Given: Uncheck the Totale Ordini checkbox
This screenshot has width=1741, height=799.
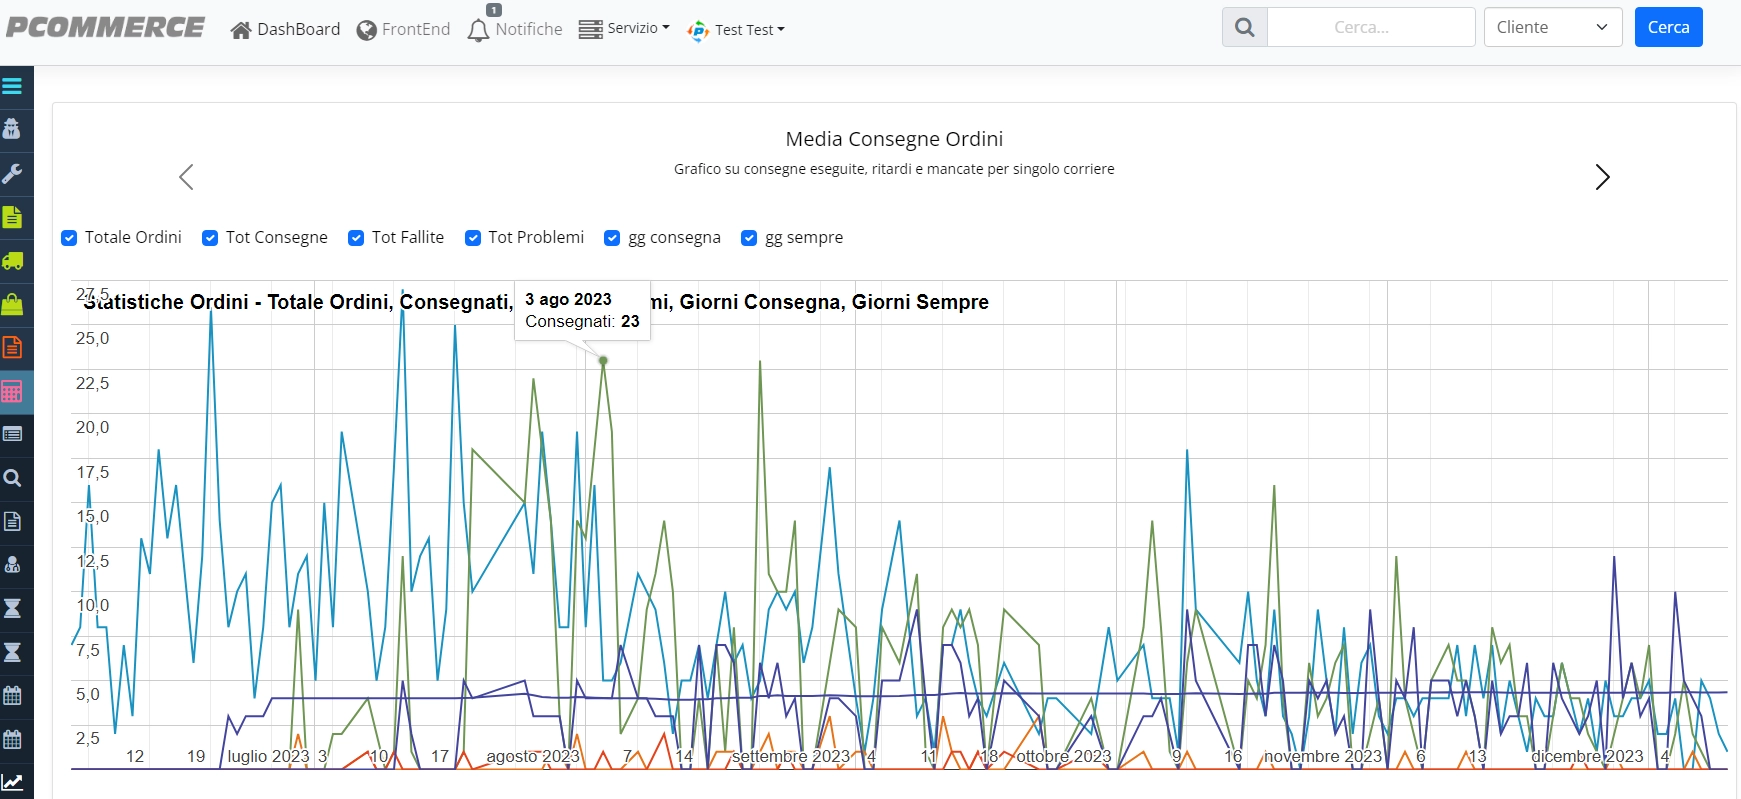Looking at the screenshot, I should tap(69, 238).
